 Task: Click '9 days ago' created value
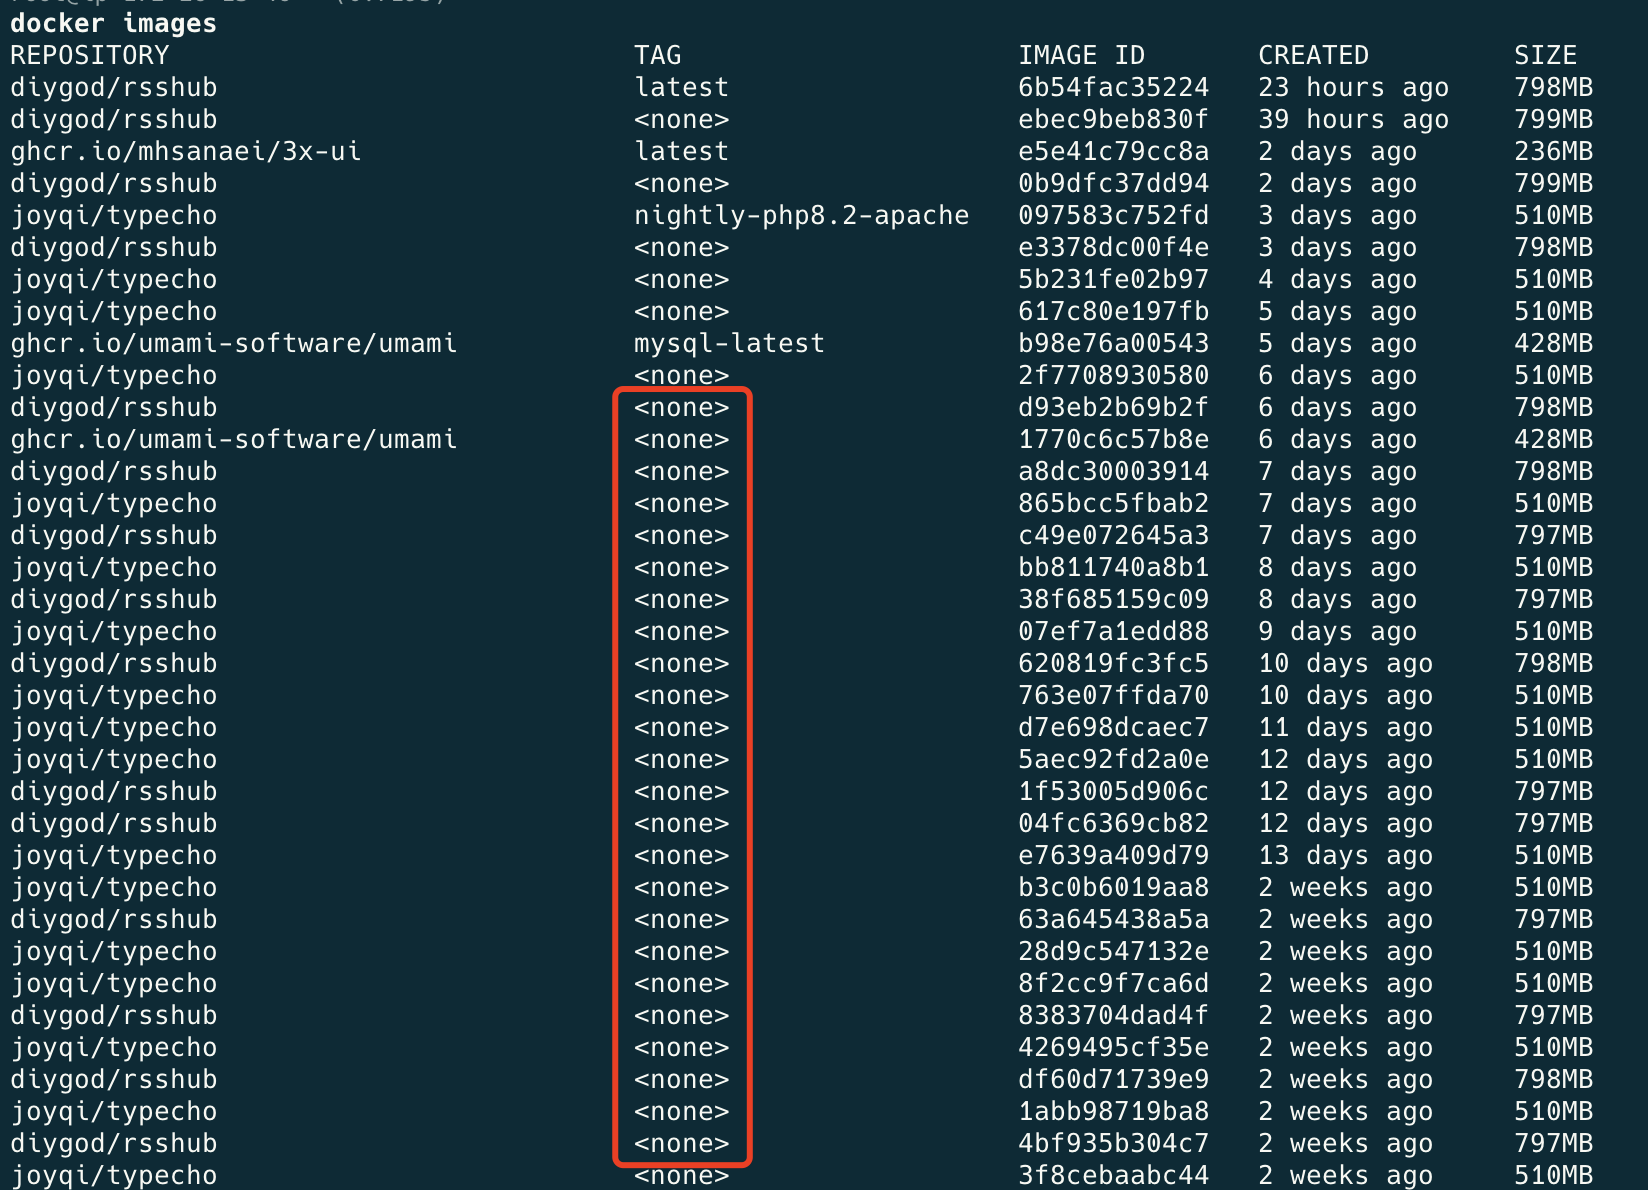pos(1337,631)
